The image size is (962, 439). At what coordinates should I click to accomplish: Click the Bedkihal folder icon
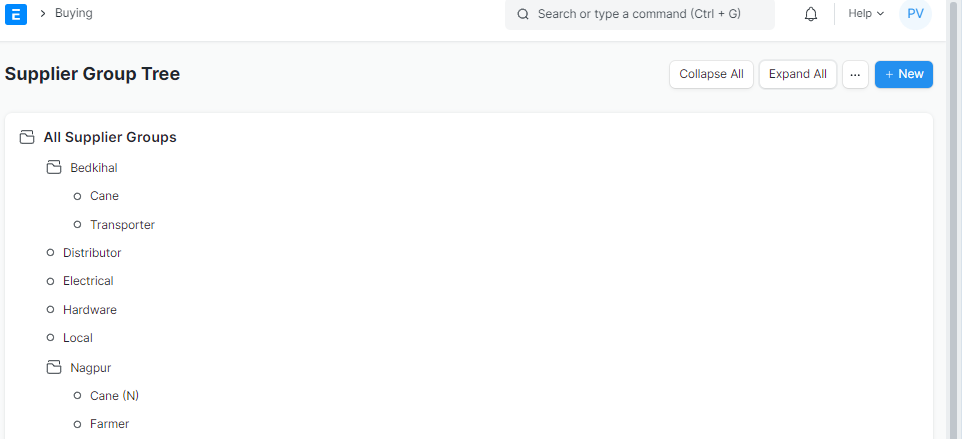(x=54, y=167)
